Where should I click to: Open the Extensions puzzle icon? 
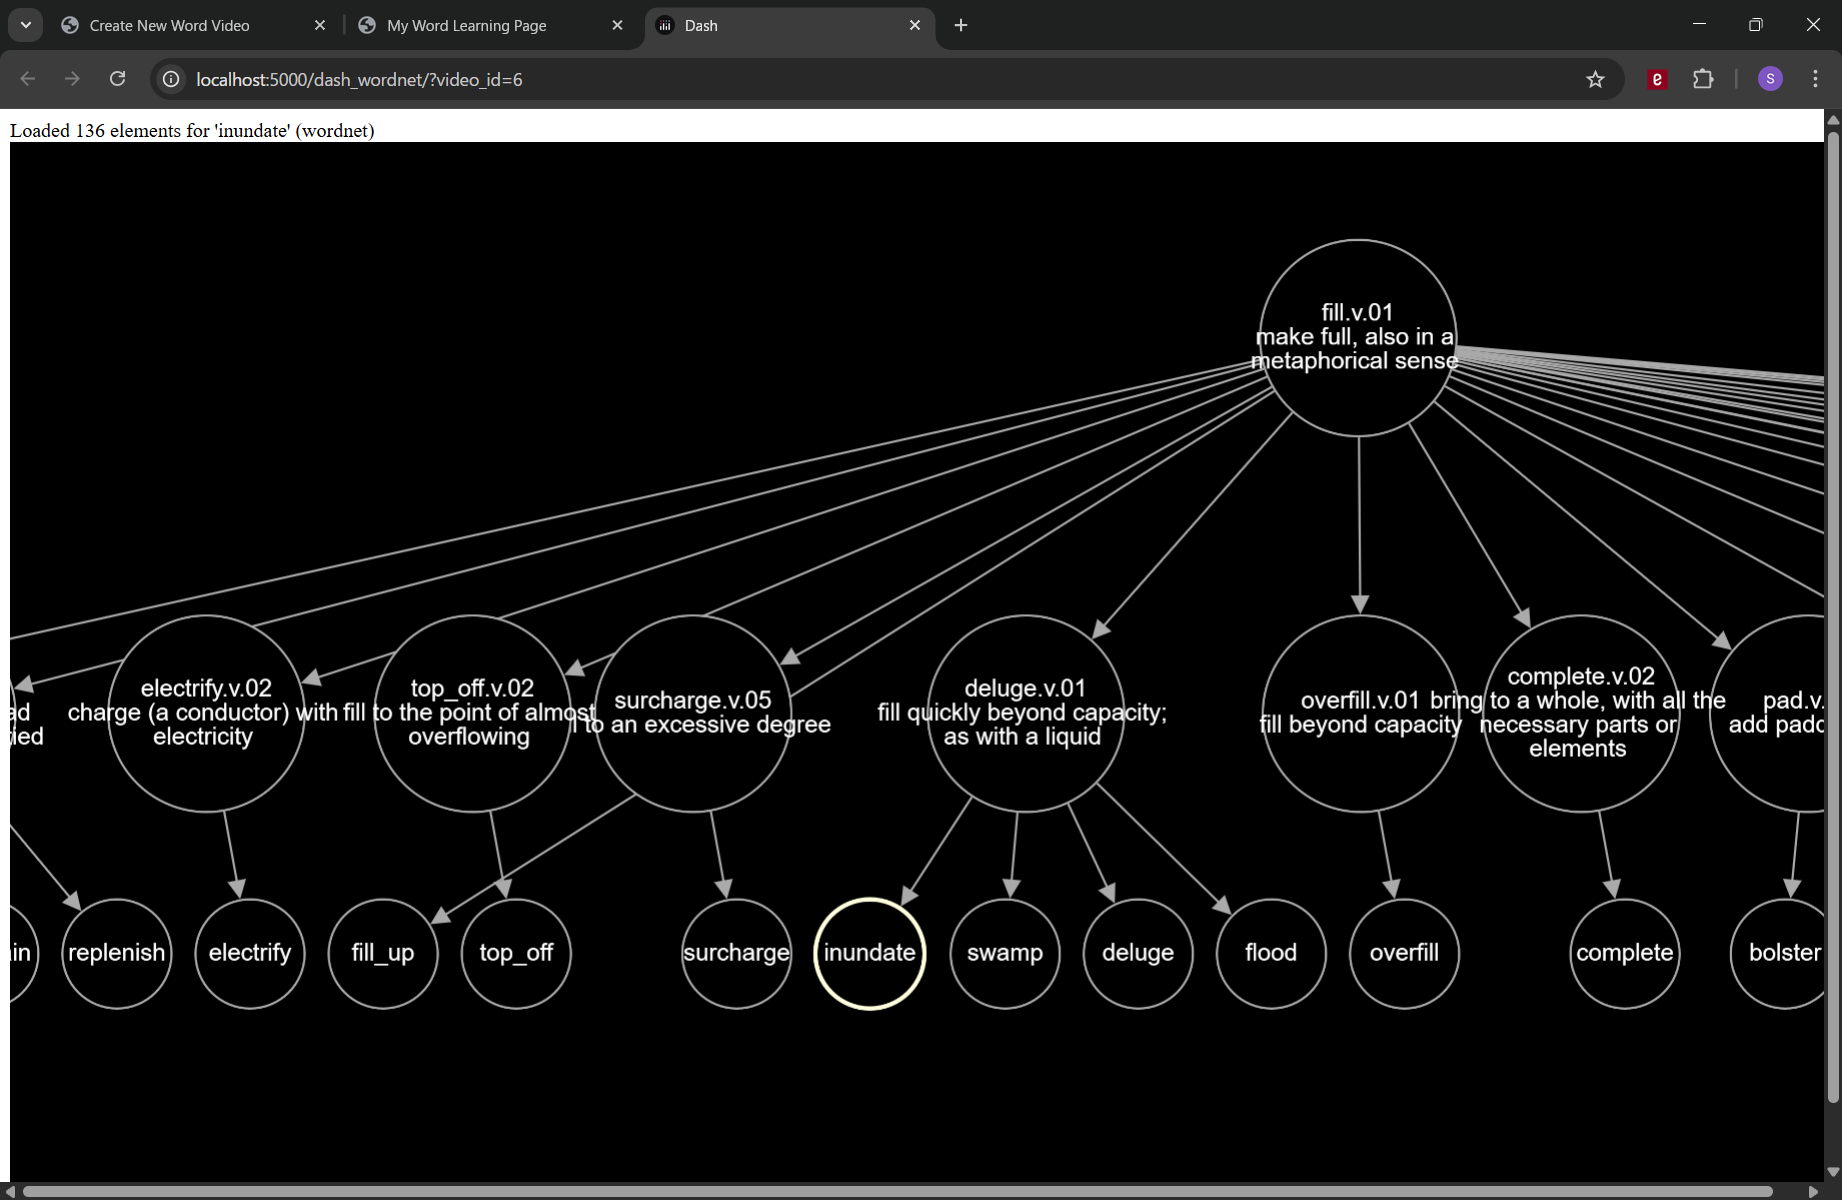[x=1703, y=79]
